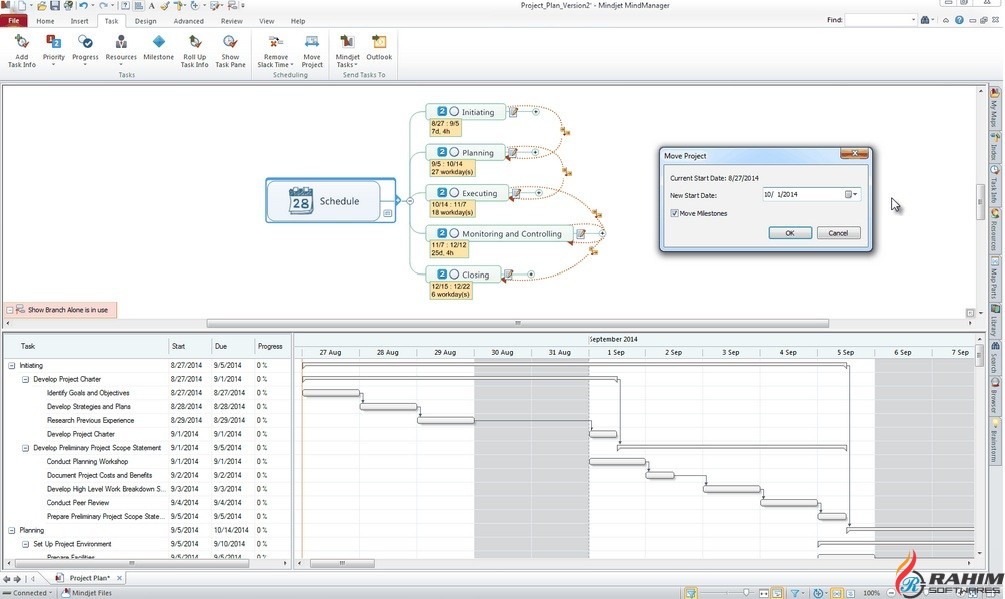Open the Find box dropdown arrow
Viewport: 1005px width, 599px height.
coord(913,20)
